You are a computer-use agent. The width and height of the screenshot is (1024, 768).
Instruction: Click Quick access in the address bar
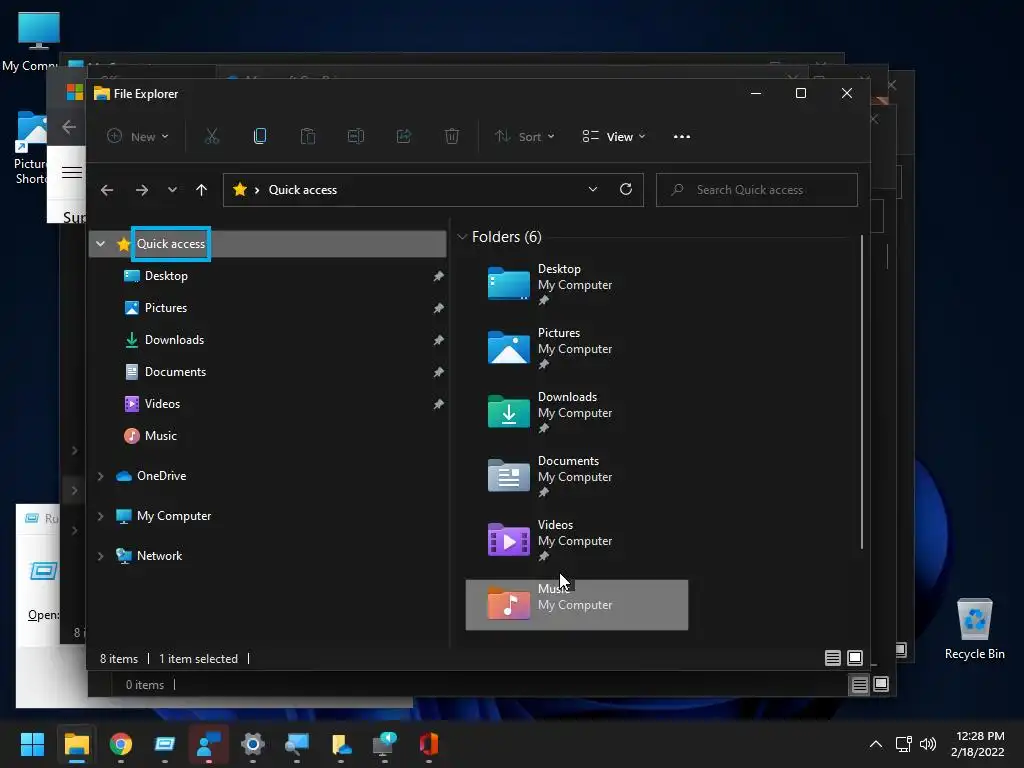click(303, 190)
